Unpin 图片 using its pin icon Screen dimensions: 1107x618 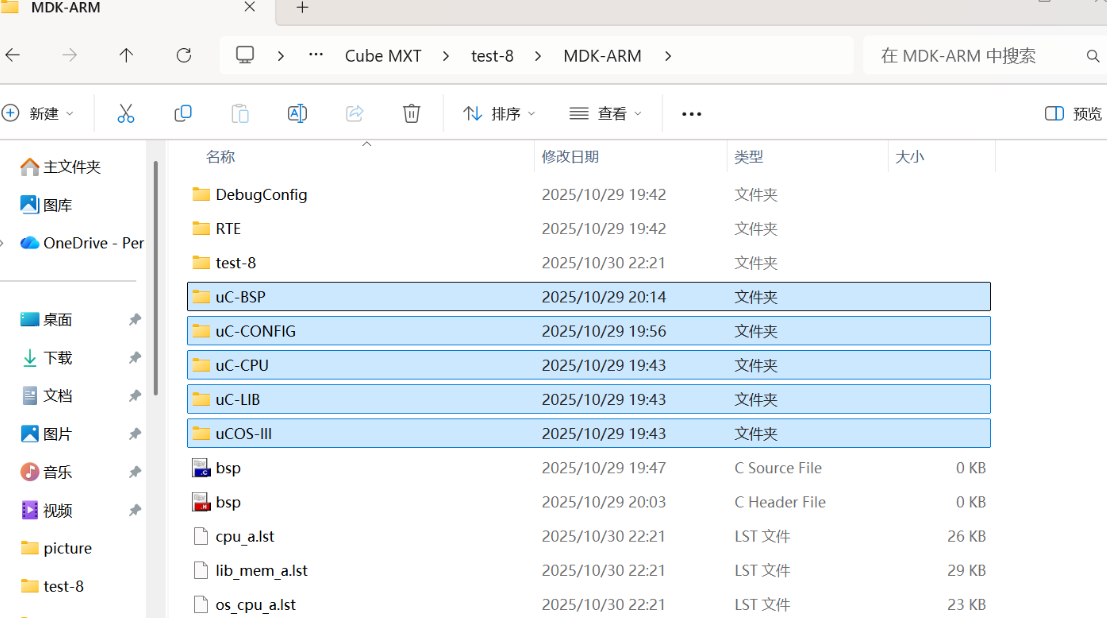(135, 434)
